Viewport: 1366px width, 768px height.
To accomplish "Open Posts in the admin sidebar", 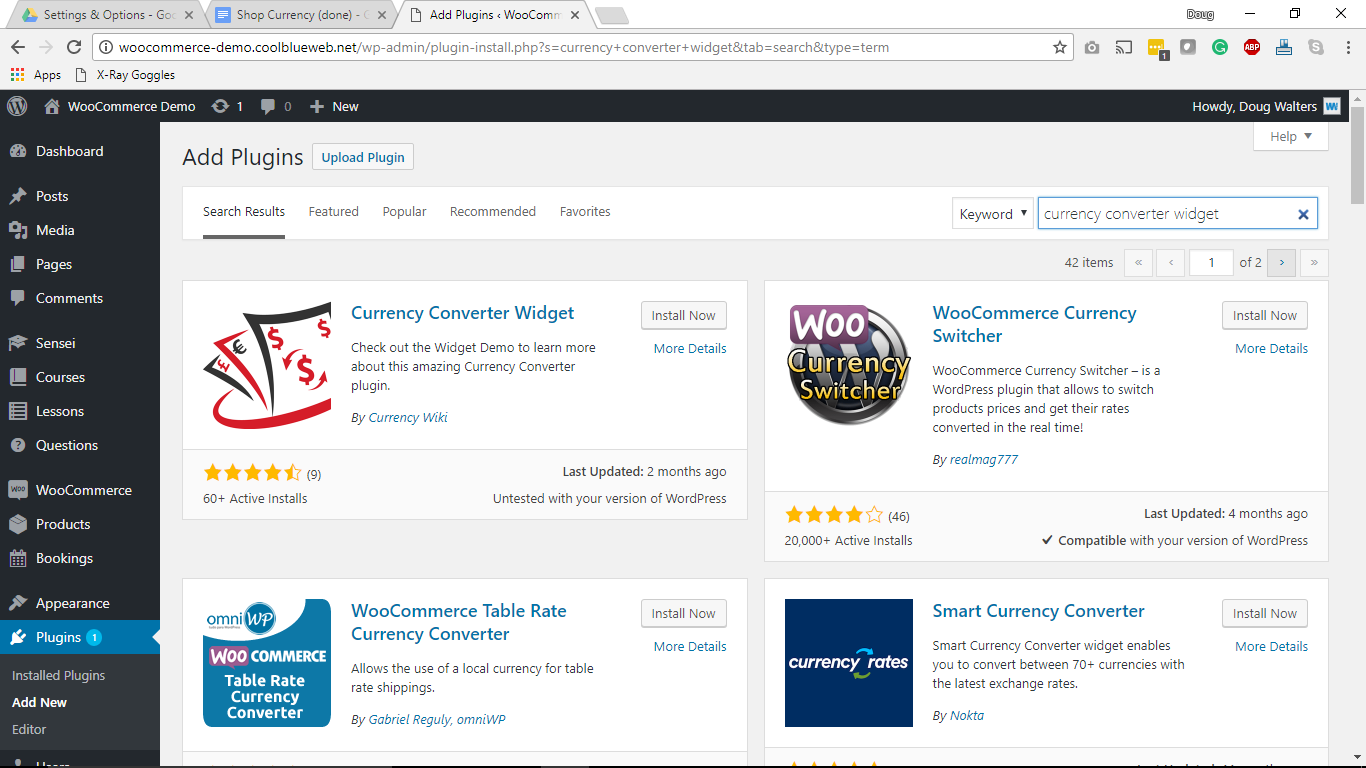I will tap(52, 196).
